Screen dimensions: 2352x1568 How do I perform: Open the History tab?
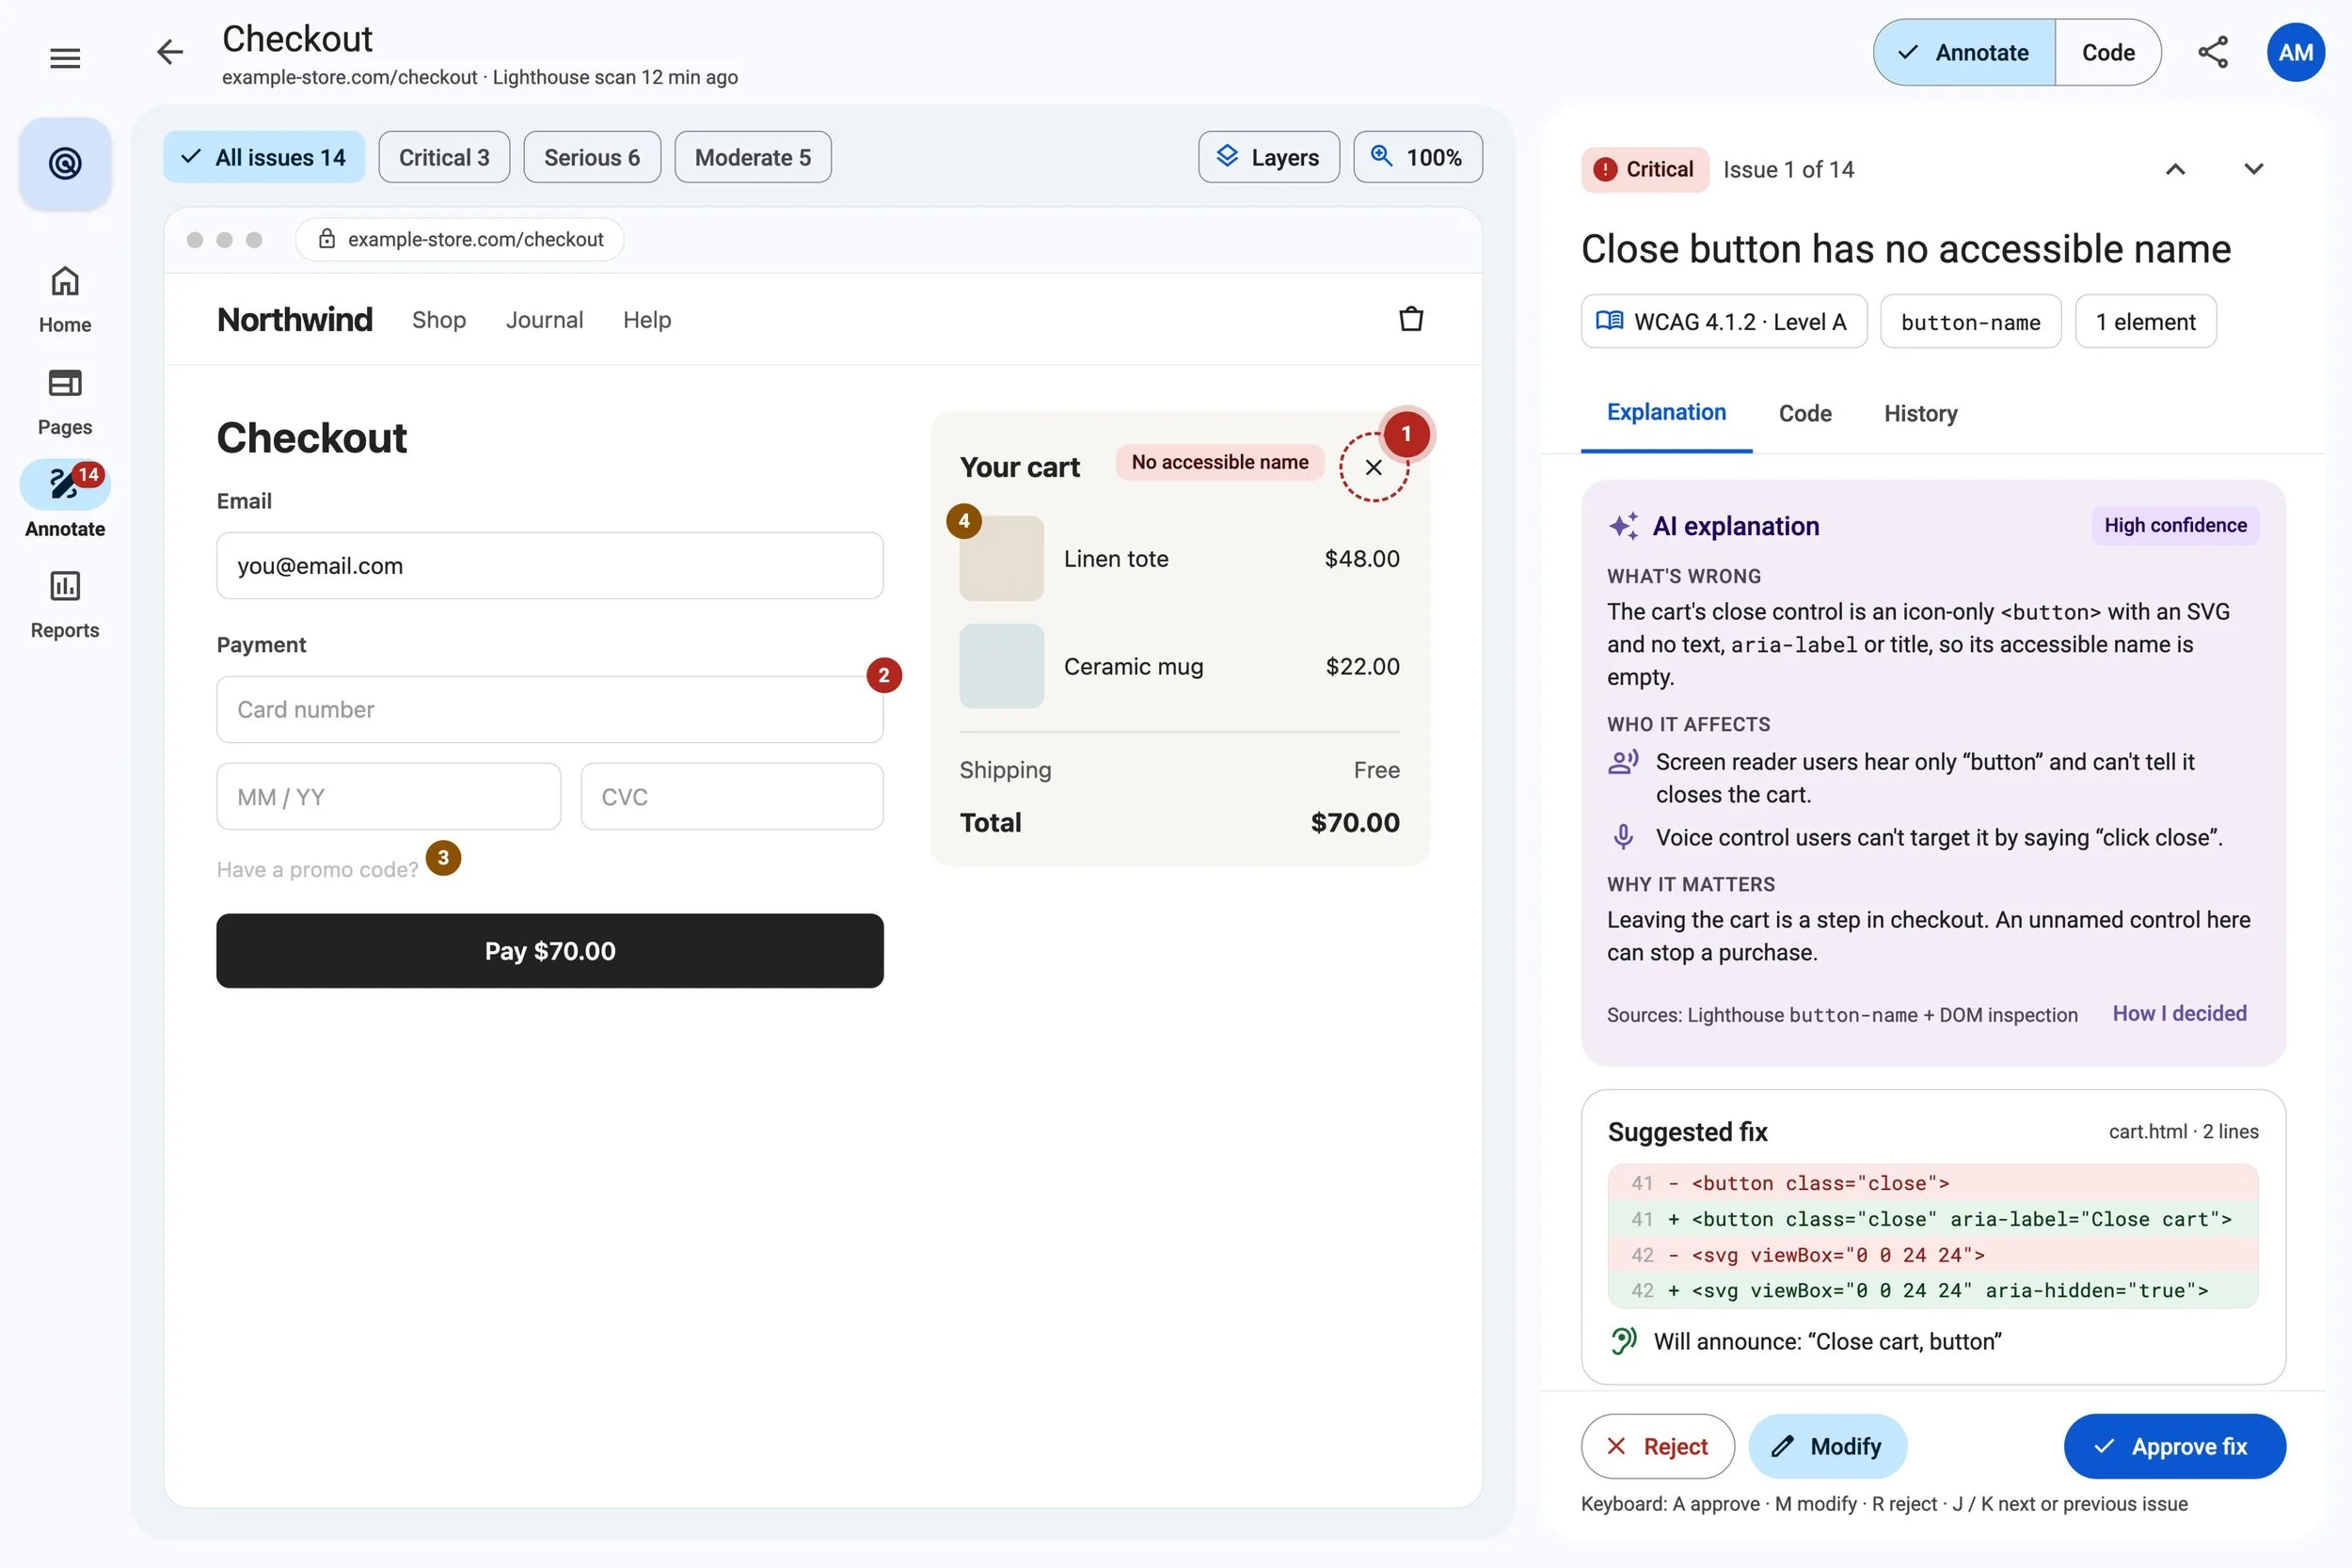click(x=1920, y=413)
